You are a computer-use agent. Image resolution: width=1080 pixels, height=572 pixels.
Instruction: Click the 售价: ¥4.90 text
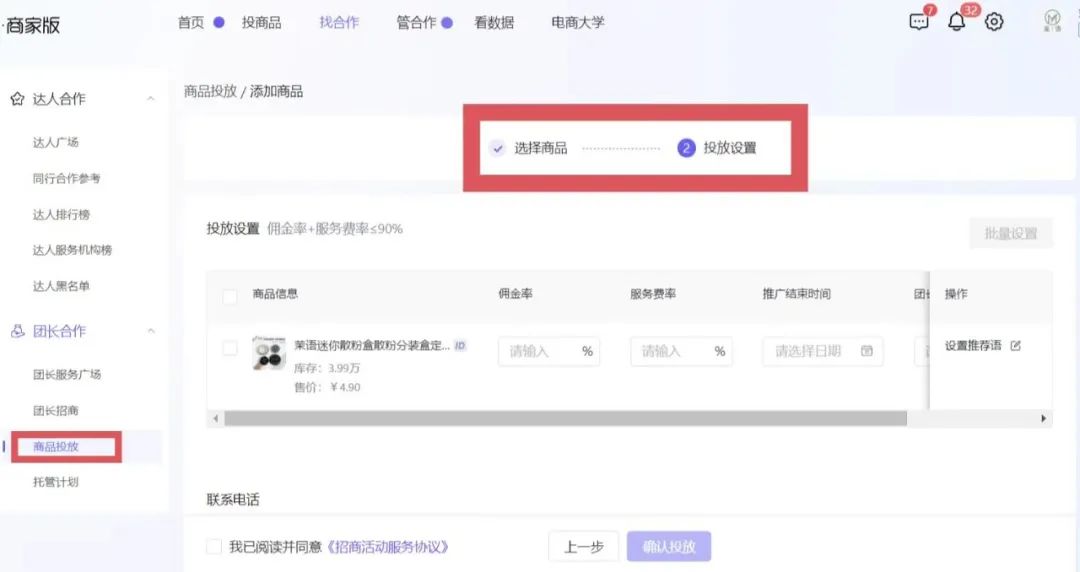[x=327, y=387]
